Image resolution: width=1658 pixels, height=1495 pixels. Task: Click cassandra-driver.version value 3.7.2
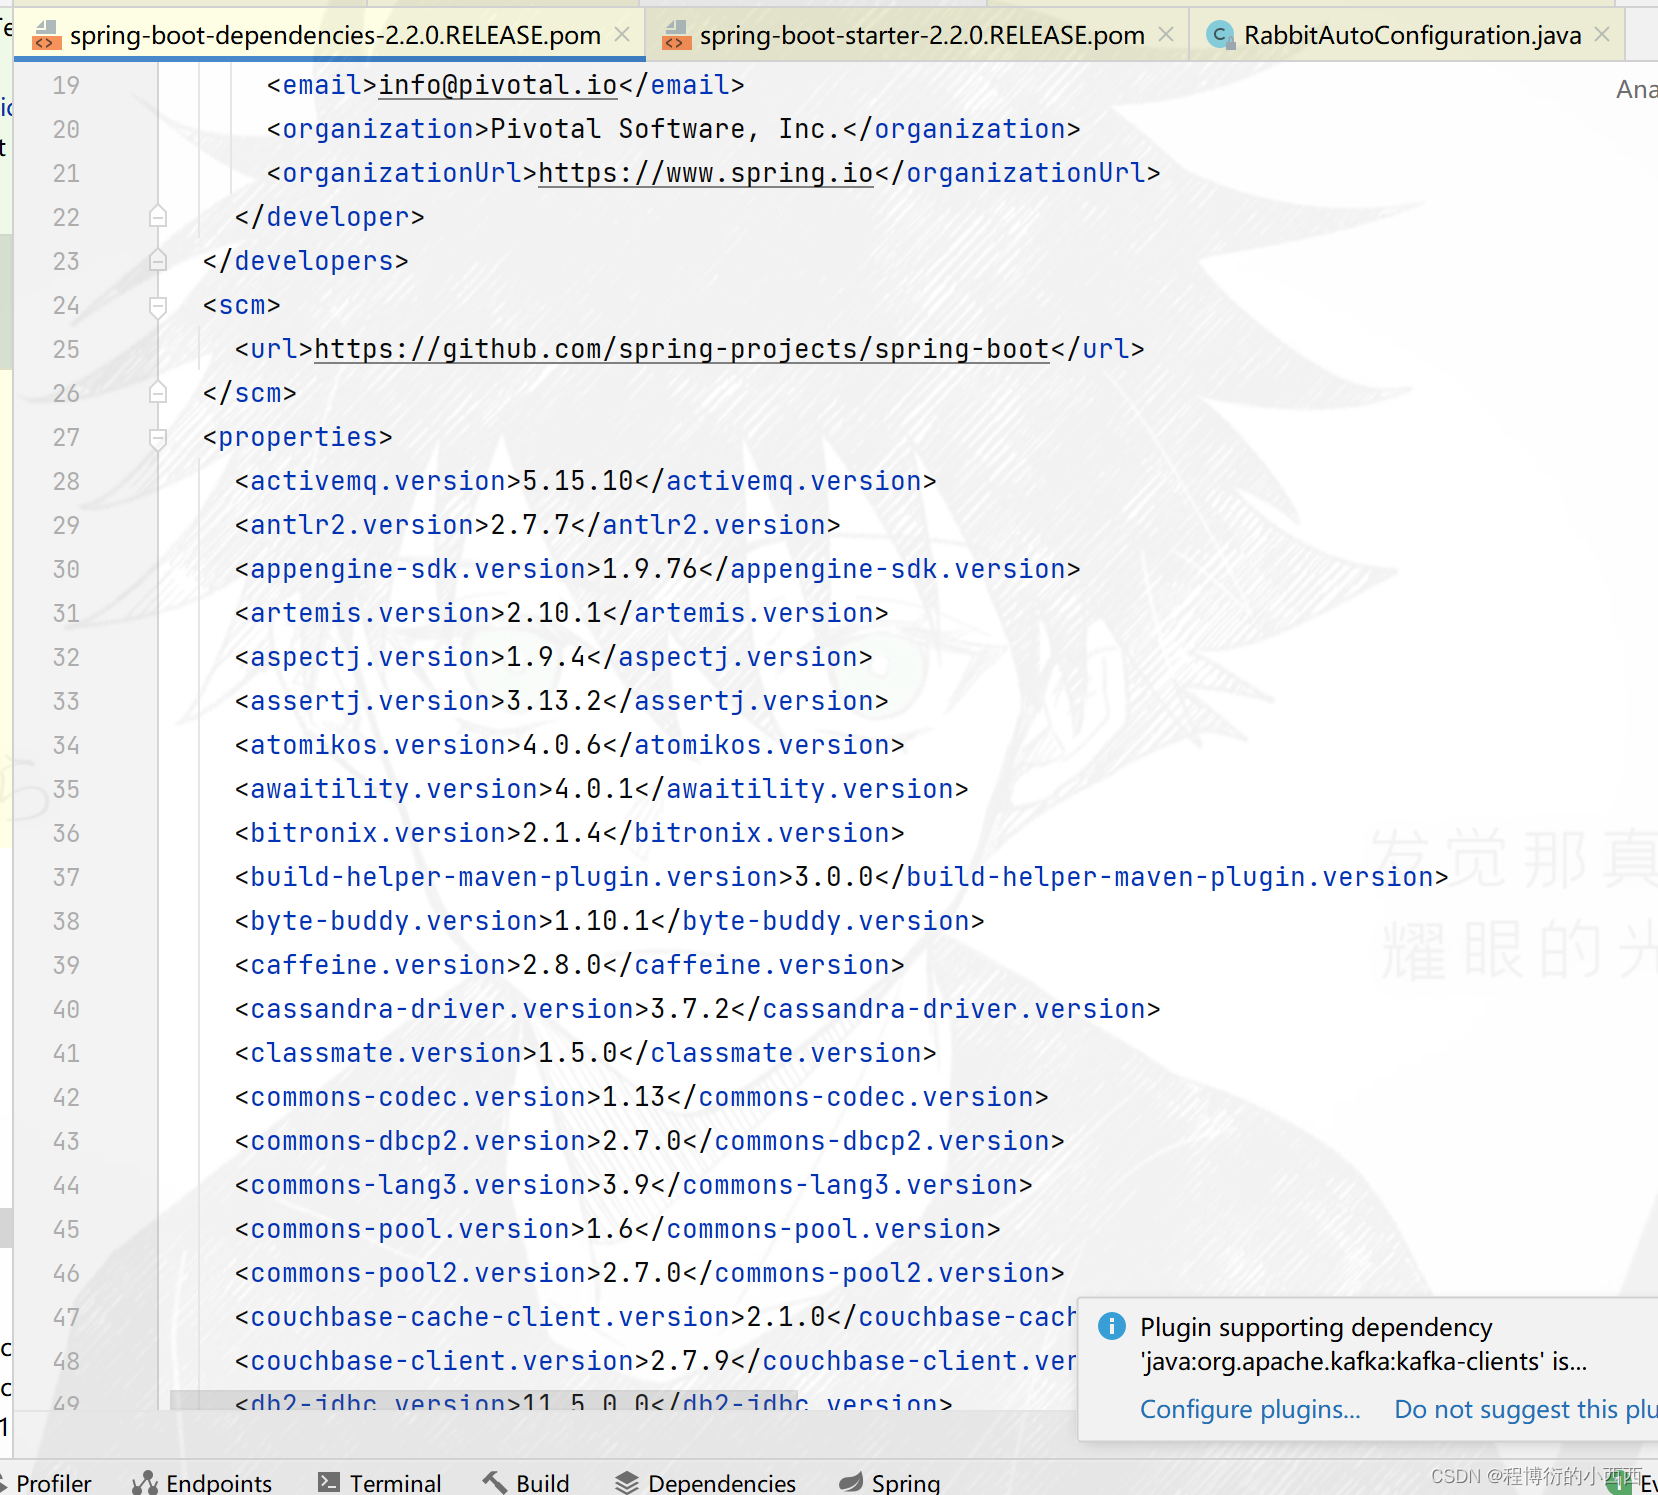[690, 1009]
